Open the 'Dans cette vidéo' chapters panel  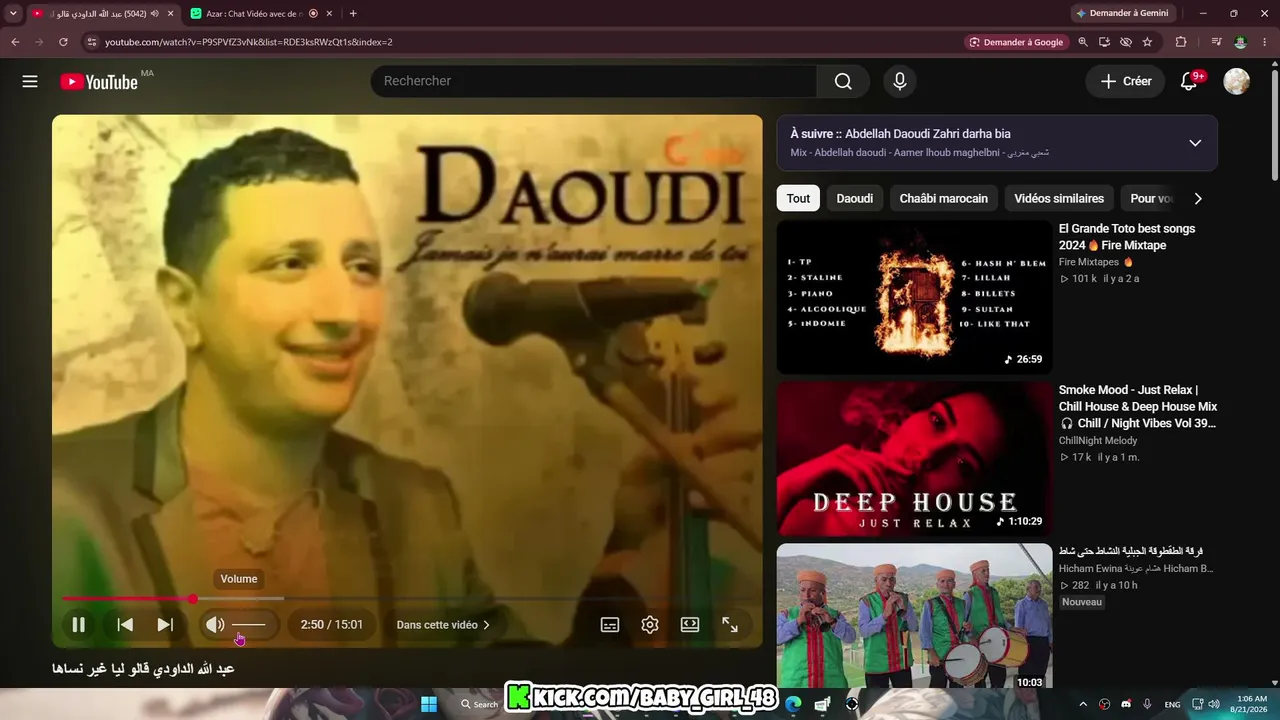pos(444,625)
